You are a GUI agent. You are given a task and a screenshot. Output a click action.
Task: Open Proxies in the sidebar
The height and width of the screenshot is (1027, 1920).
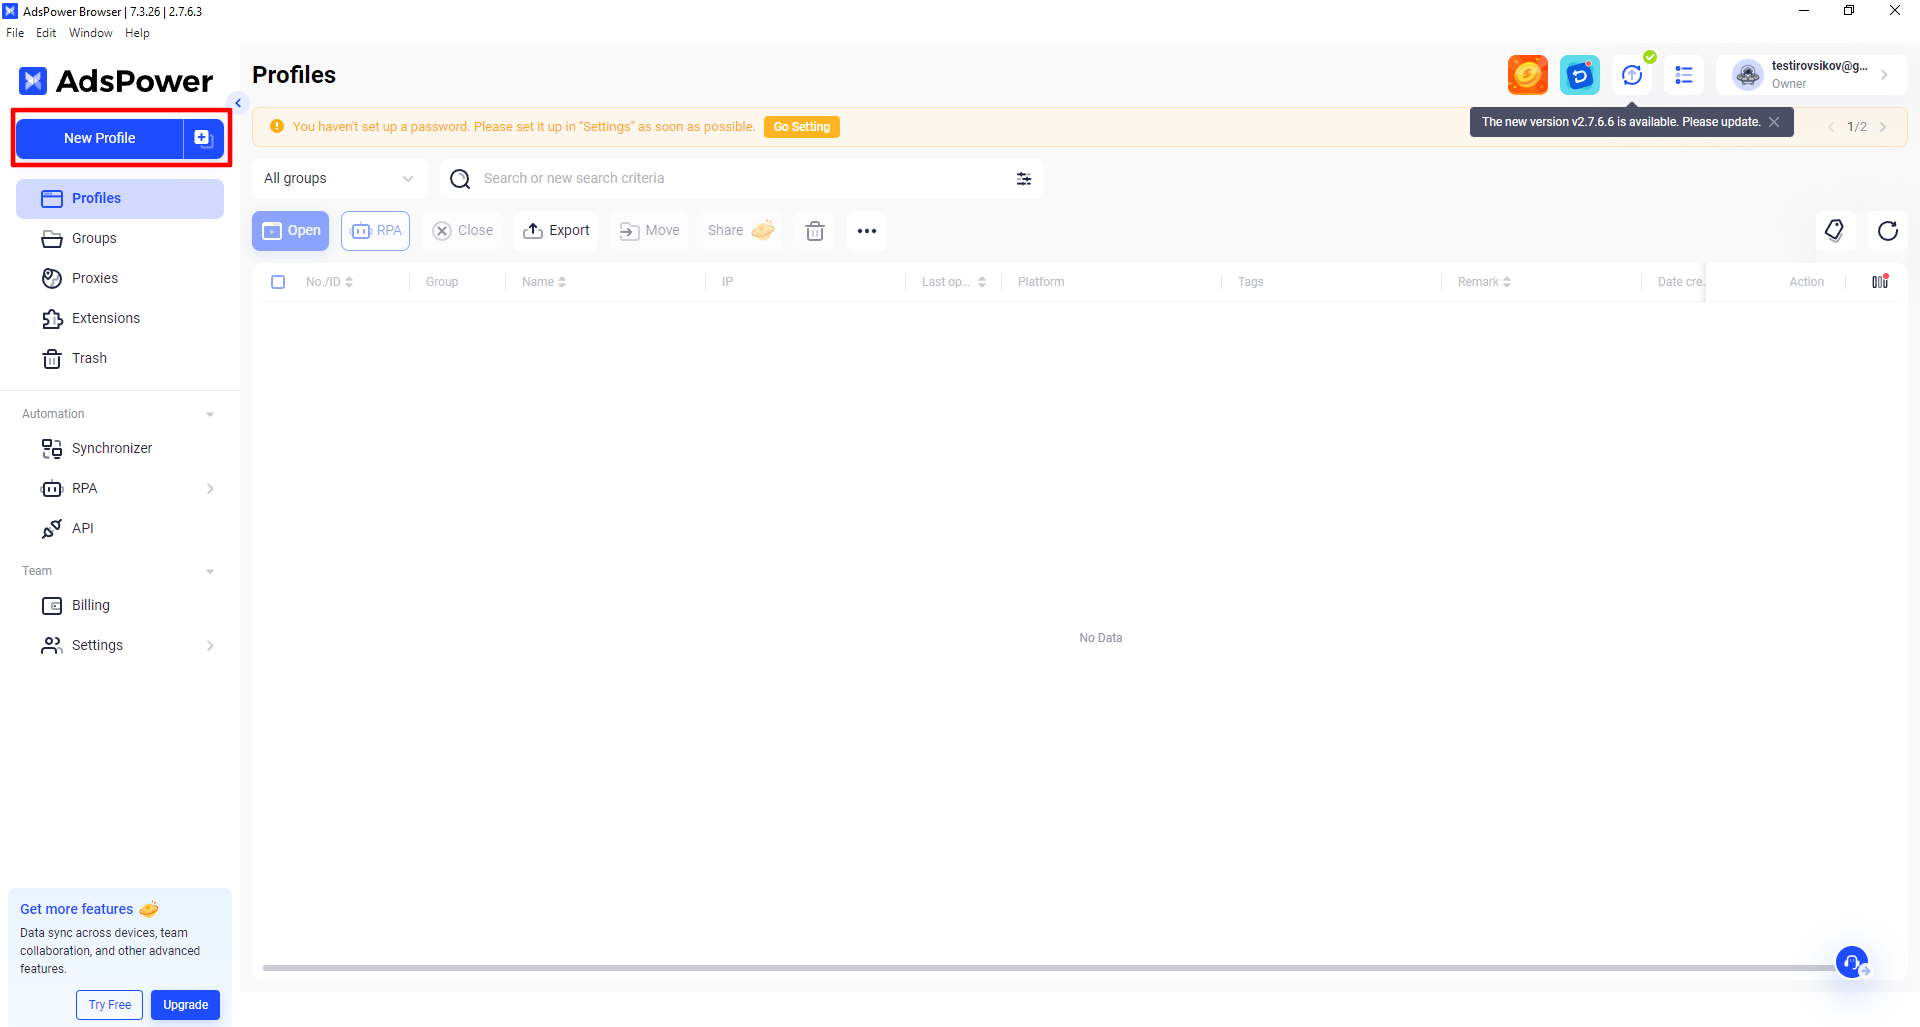click(x=95, y=278)
